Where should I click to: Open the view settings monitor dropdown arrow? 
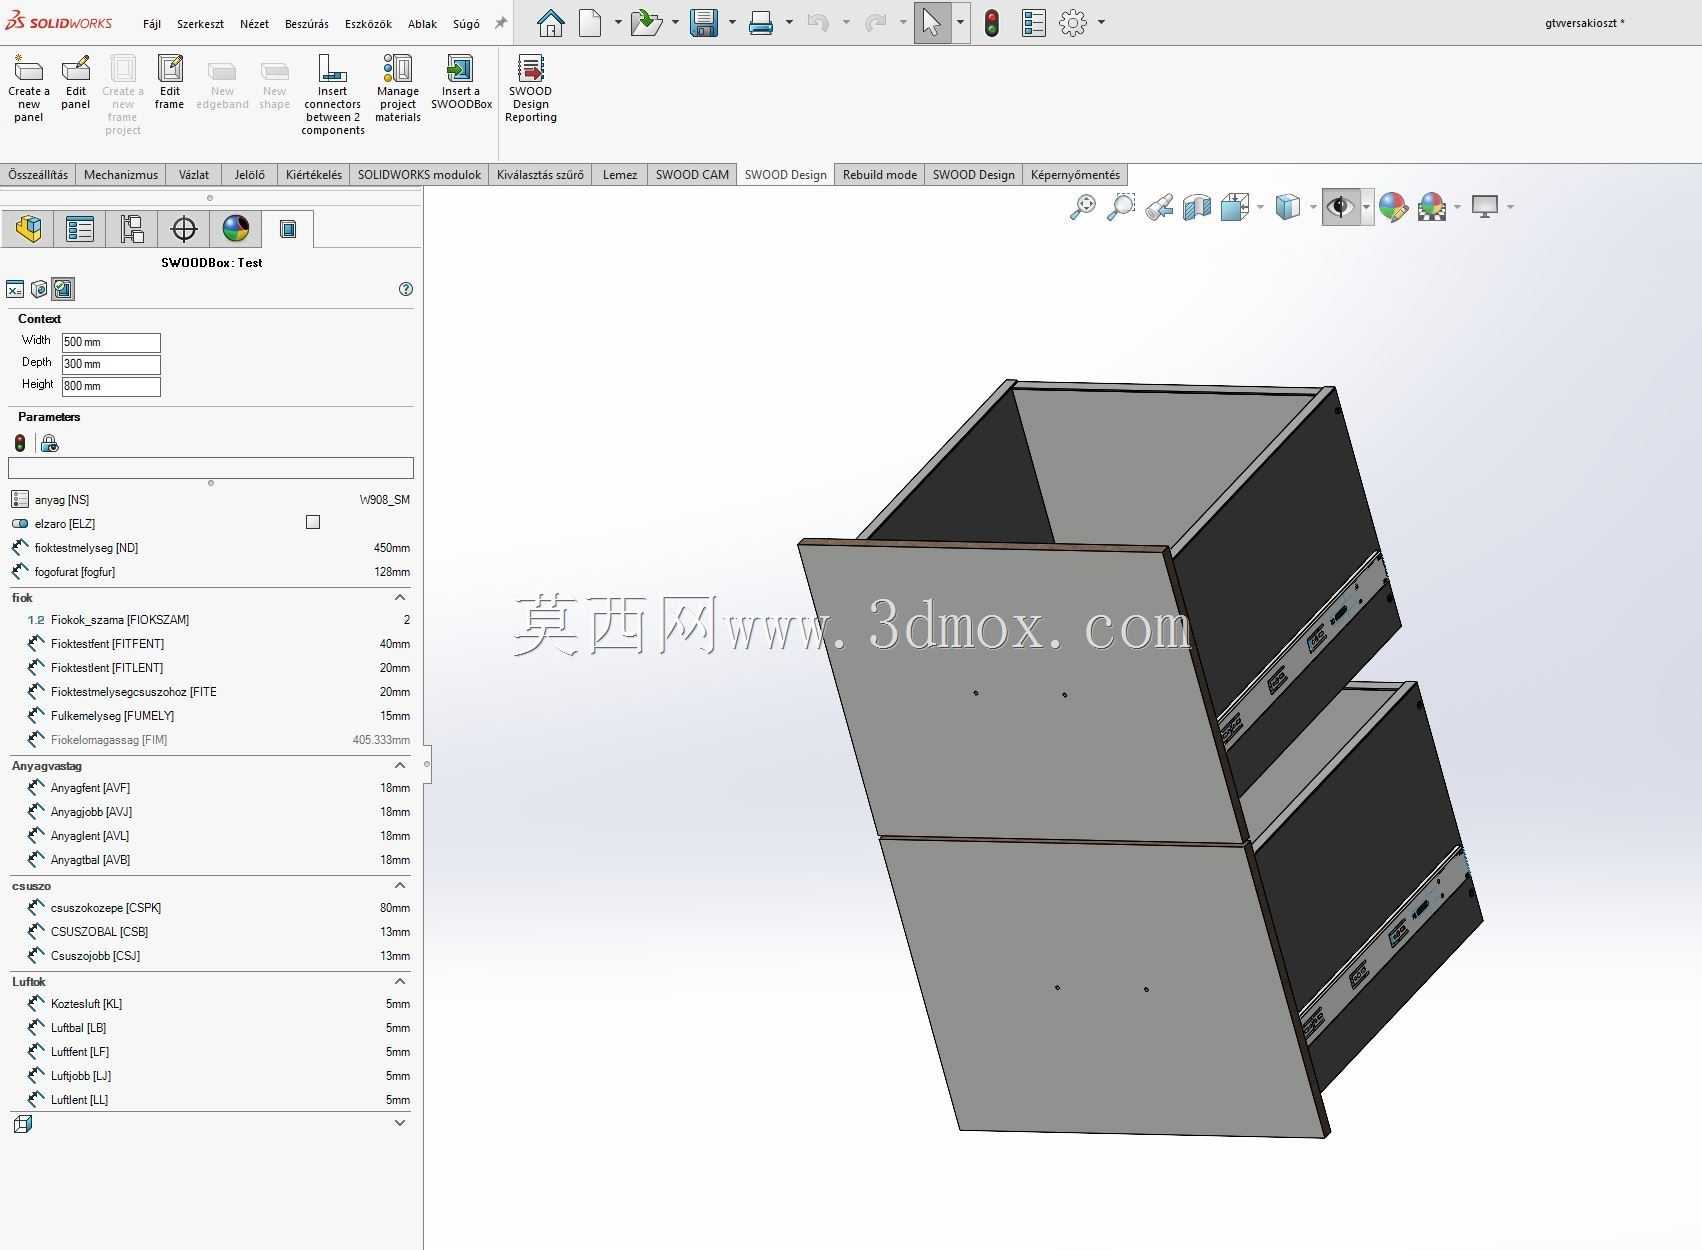click(x=1510, y=207)
